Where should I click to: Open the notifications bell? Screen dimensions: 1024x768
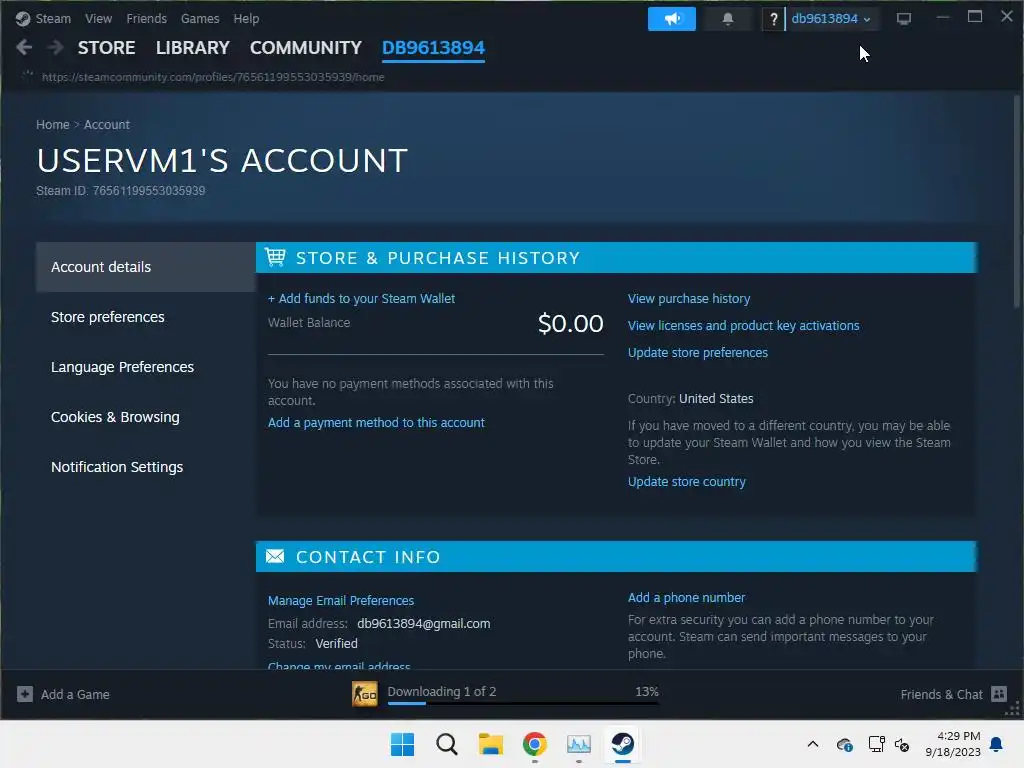coord(728,19)
